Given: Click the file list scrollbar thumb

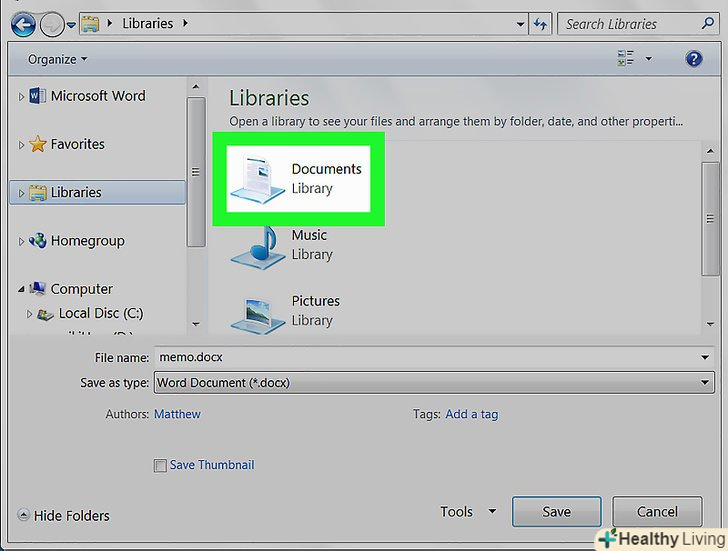Looking at the screenshot, I should tap(710, 219).
